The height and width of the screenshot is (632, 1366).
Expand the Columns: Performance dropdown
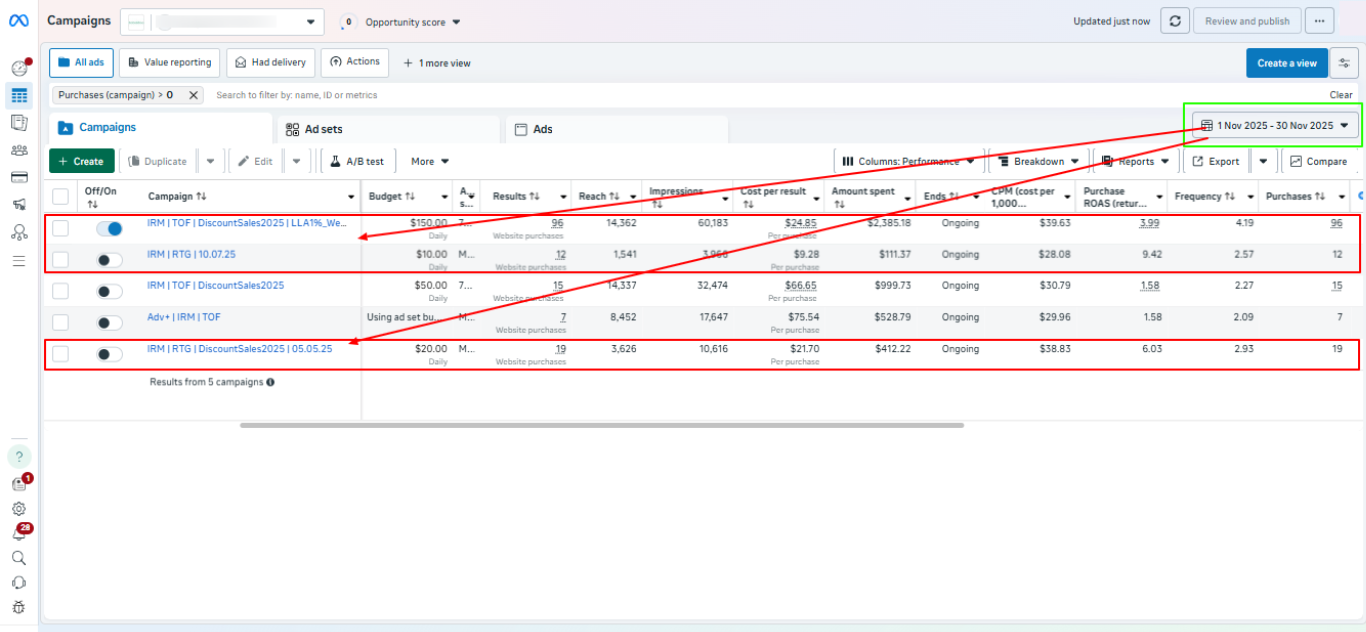coord(909,161)
